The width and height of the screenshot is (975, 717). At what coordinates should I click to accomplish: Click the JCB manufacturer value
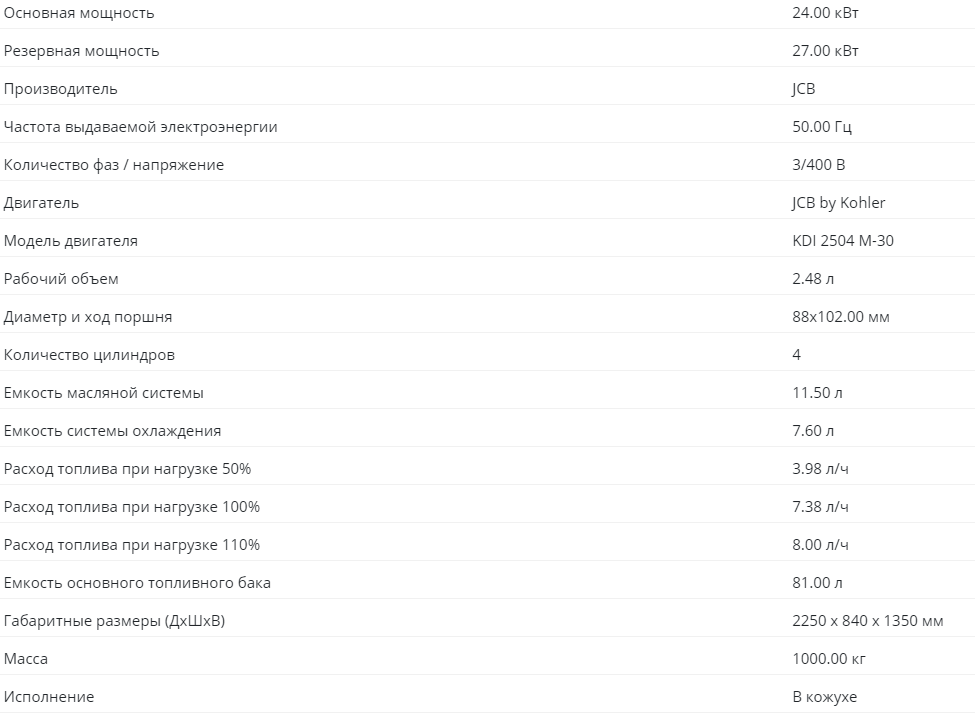[x=803, y=89]
